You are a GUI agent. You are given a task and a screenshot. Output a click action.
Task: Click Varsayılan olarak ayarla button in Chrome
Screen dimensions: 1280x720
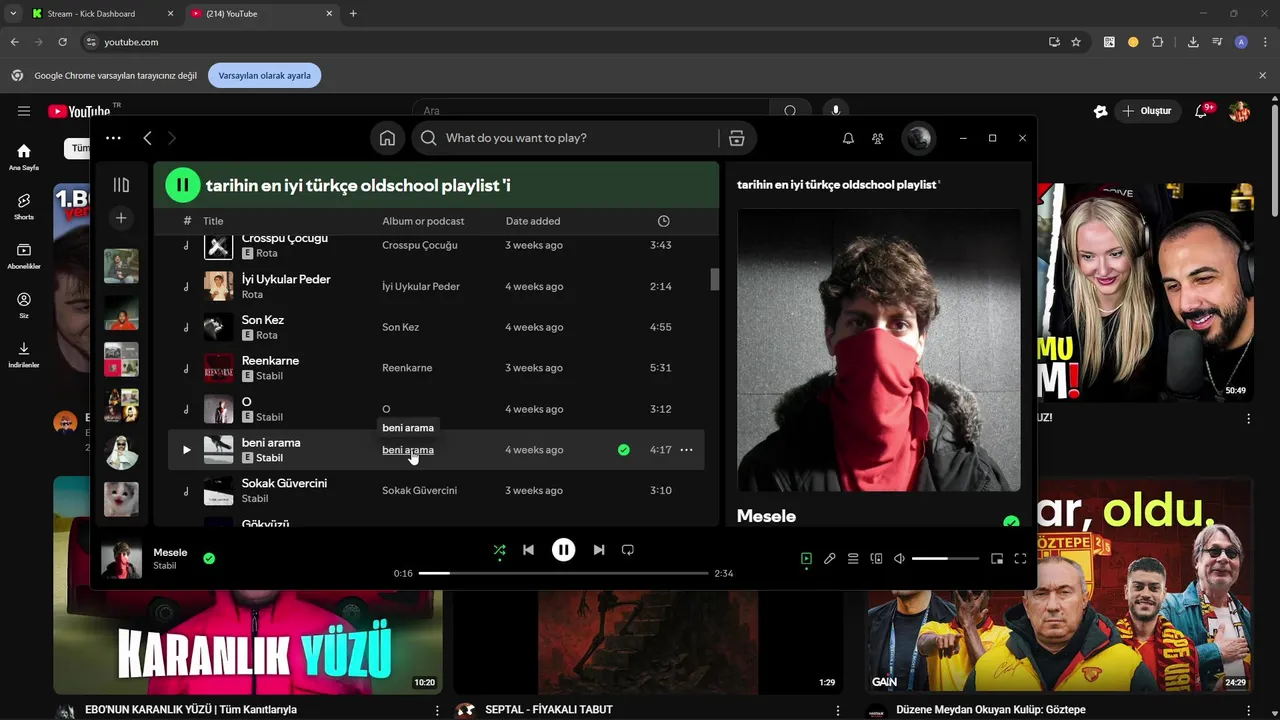[x=265, y=75]
